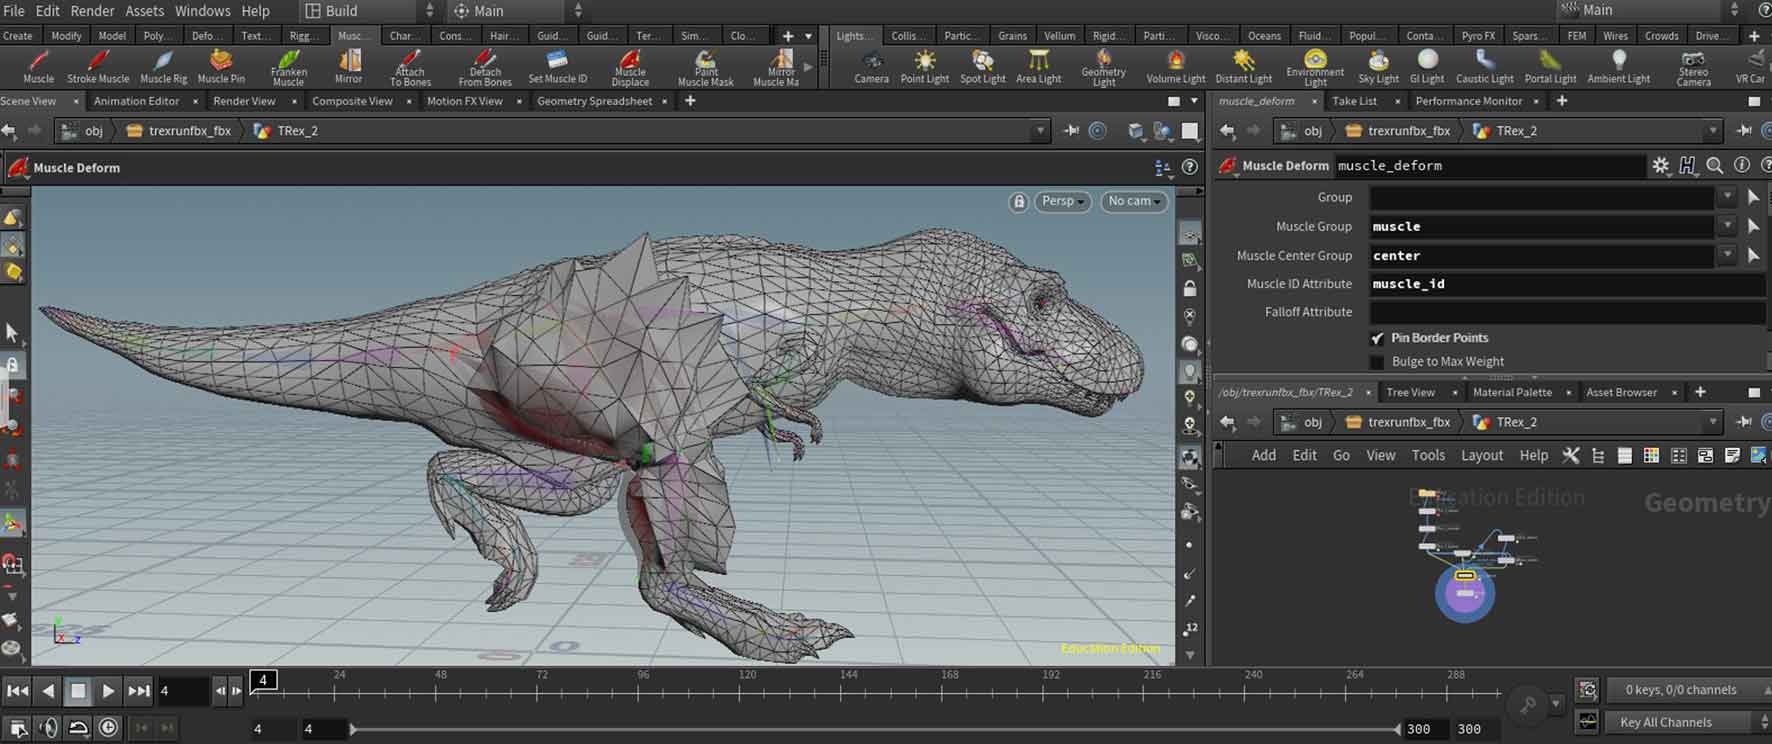
Task: Add an Ambient Light
Action: coord(1618,67)
